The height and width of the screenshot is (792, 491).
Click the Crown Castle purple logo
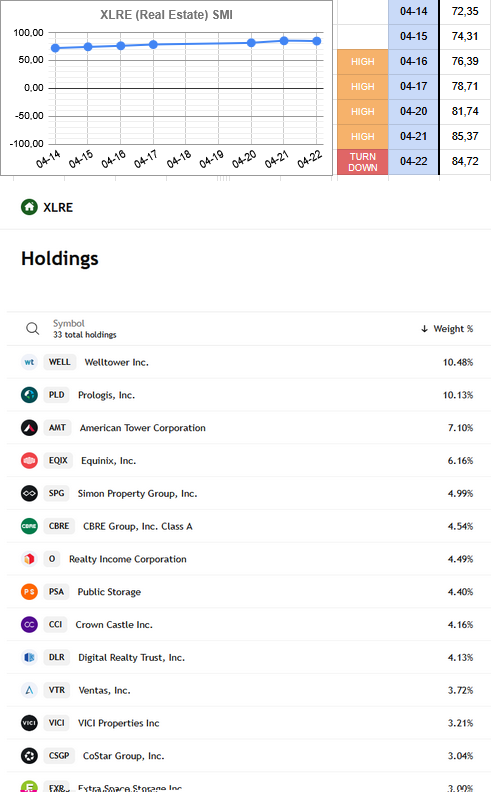pos(29,624)
